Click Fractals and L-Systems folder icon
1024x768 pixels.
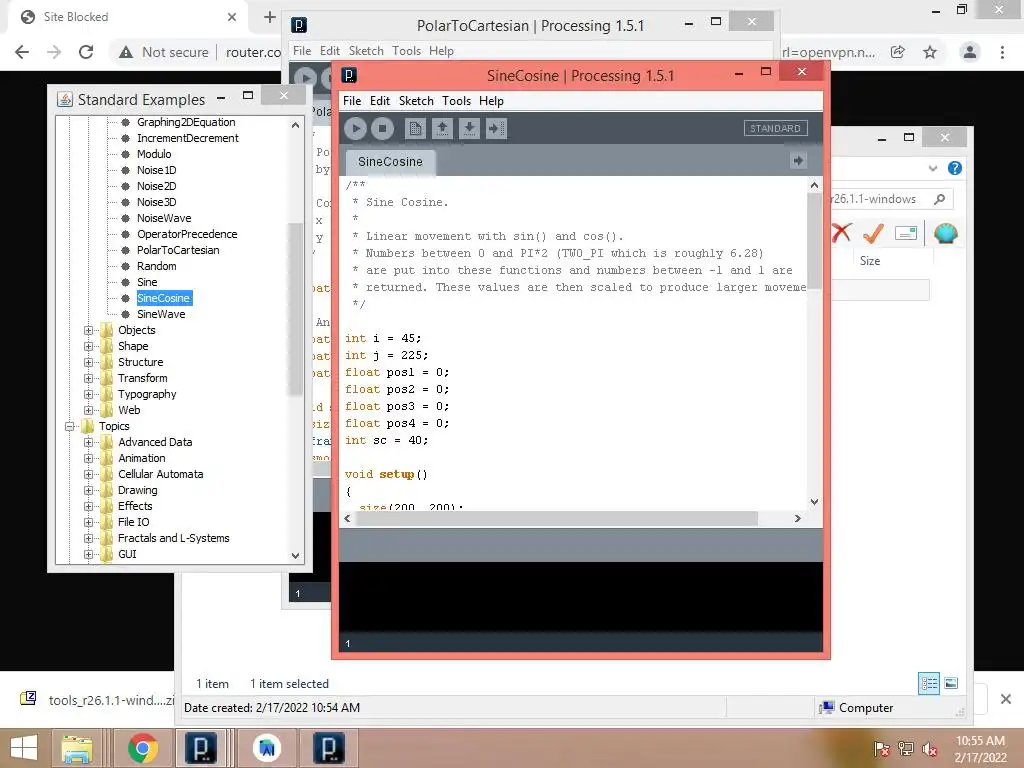pyautogui.click(x=106, y=538)
